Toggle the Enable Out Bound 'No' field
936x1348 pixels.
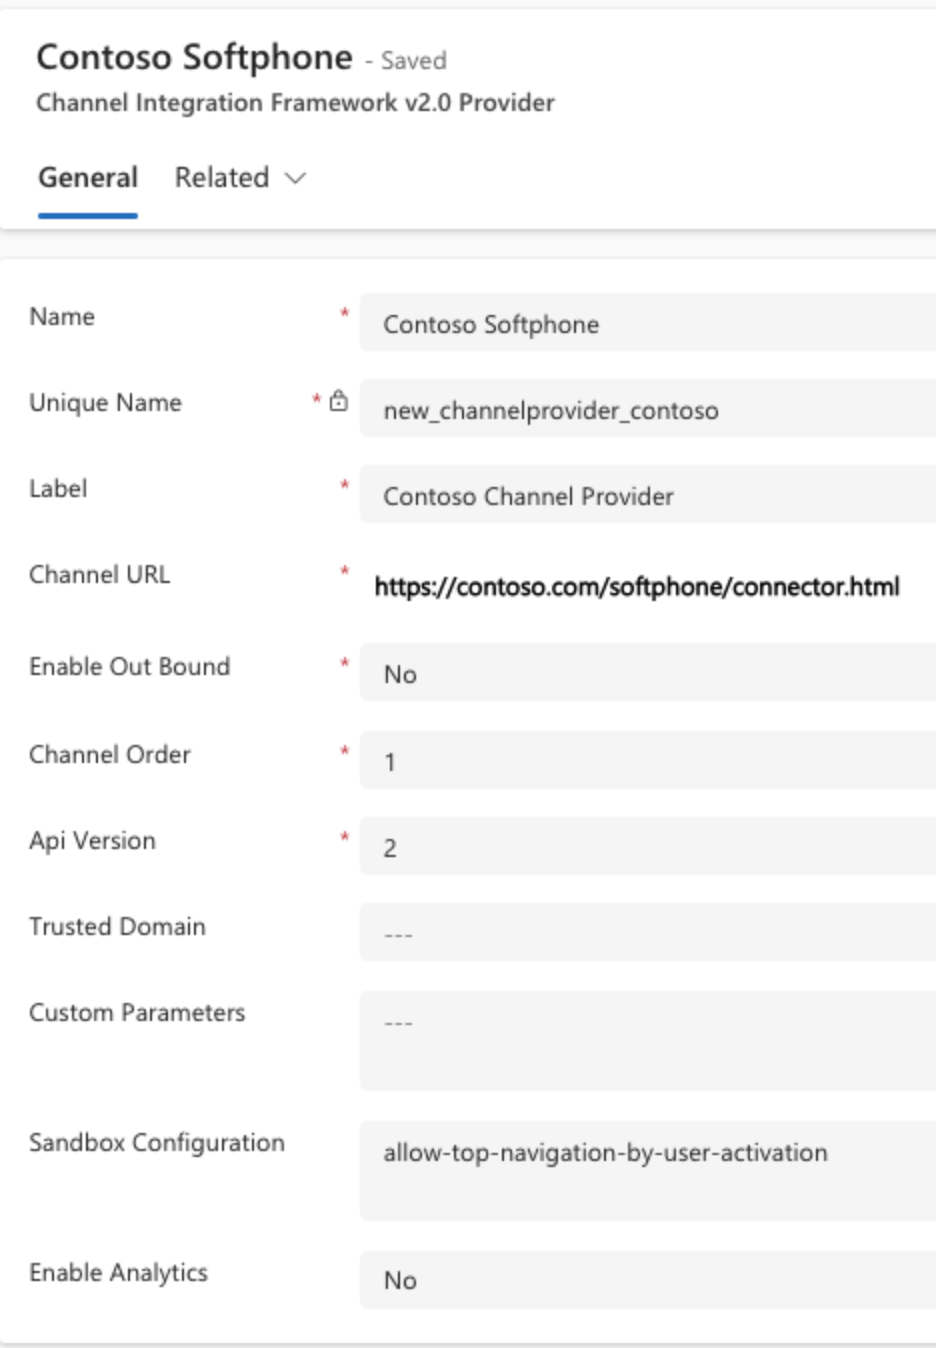tap(648, 673)
